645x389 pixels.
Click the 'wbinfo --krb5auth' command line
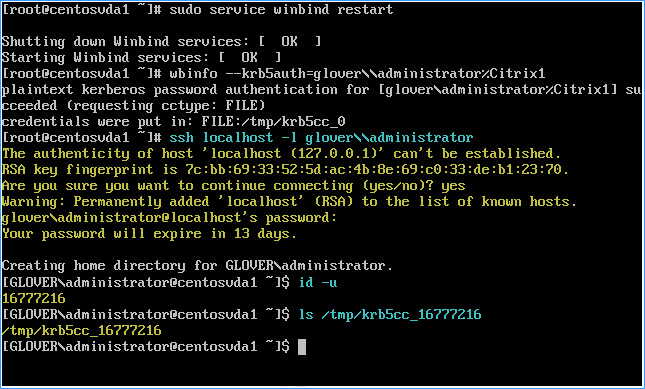(357, 74)
